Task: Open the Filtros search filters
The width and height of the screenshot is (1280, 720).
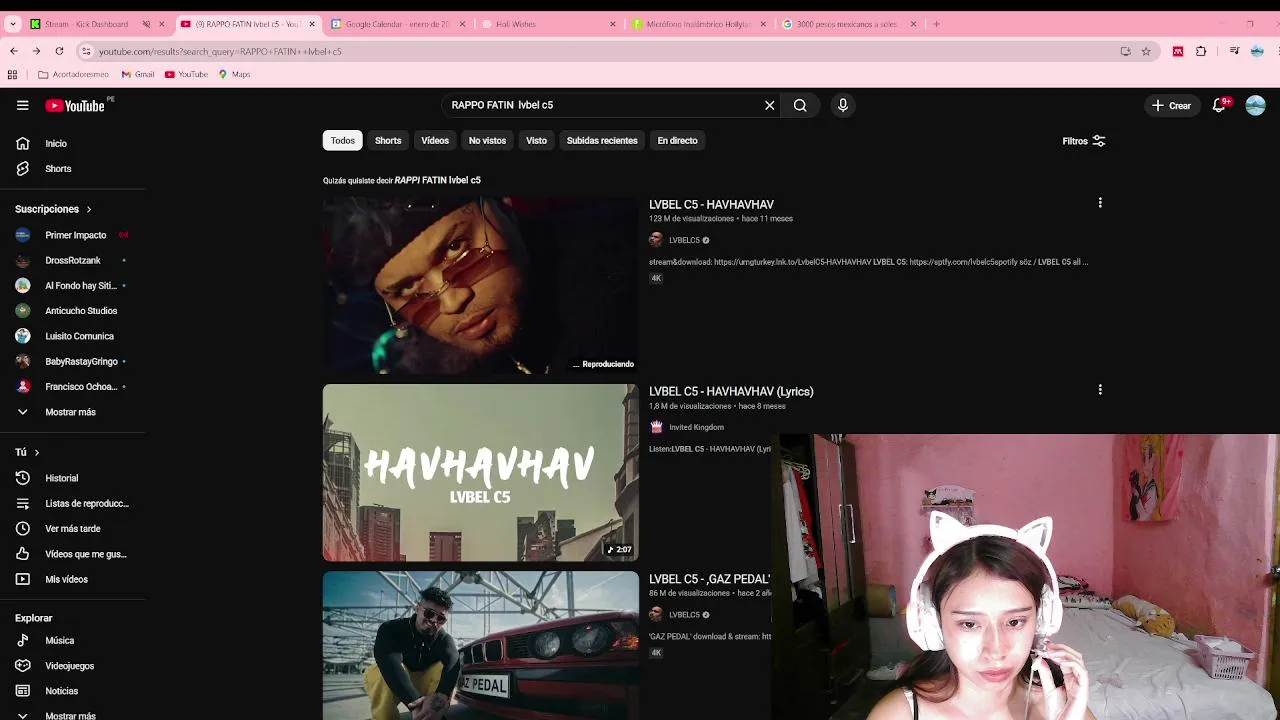Action: (1084, 141)
